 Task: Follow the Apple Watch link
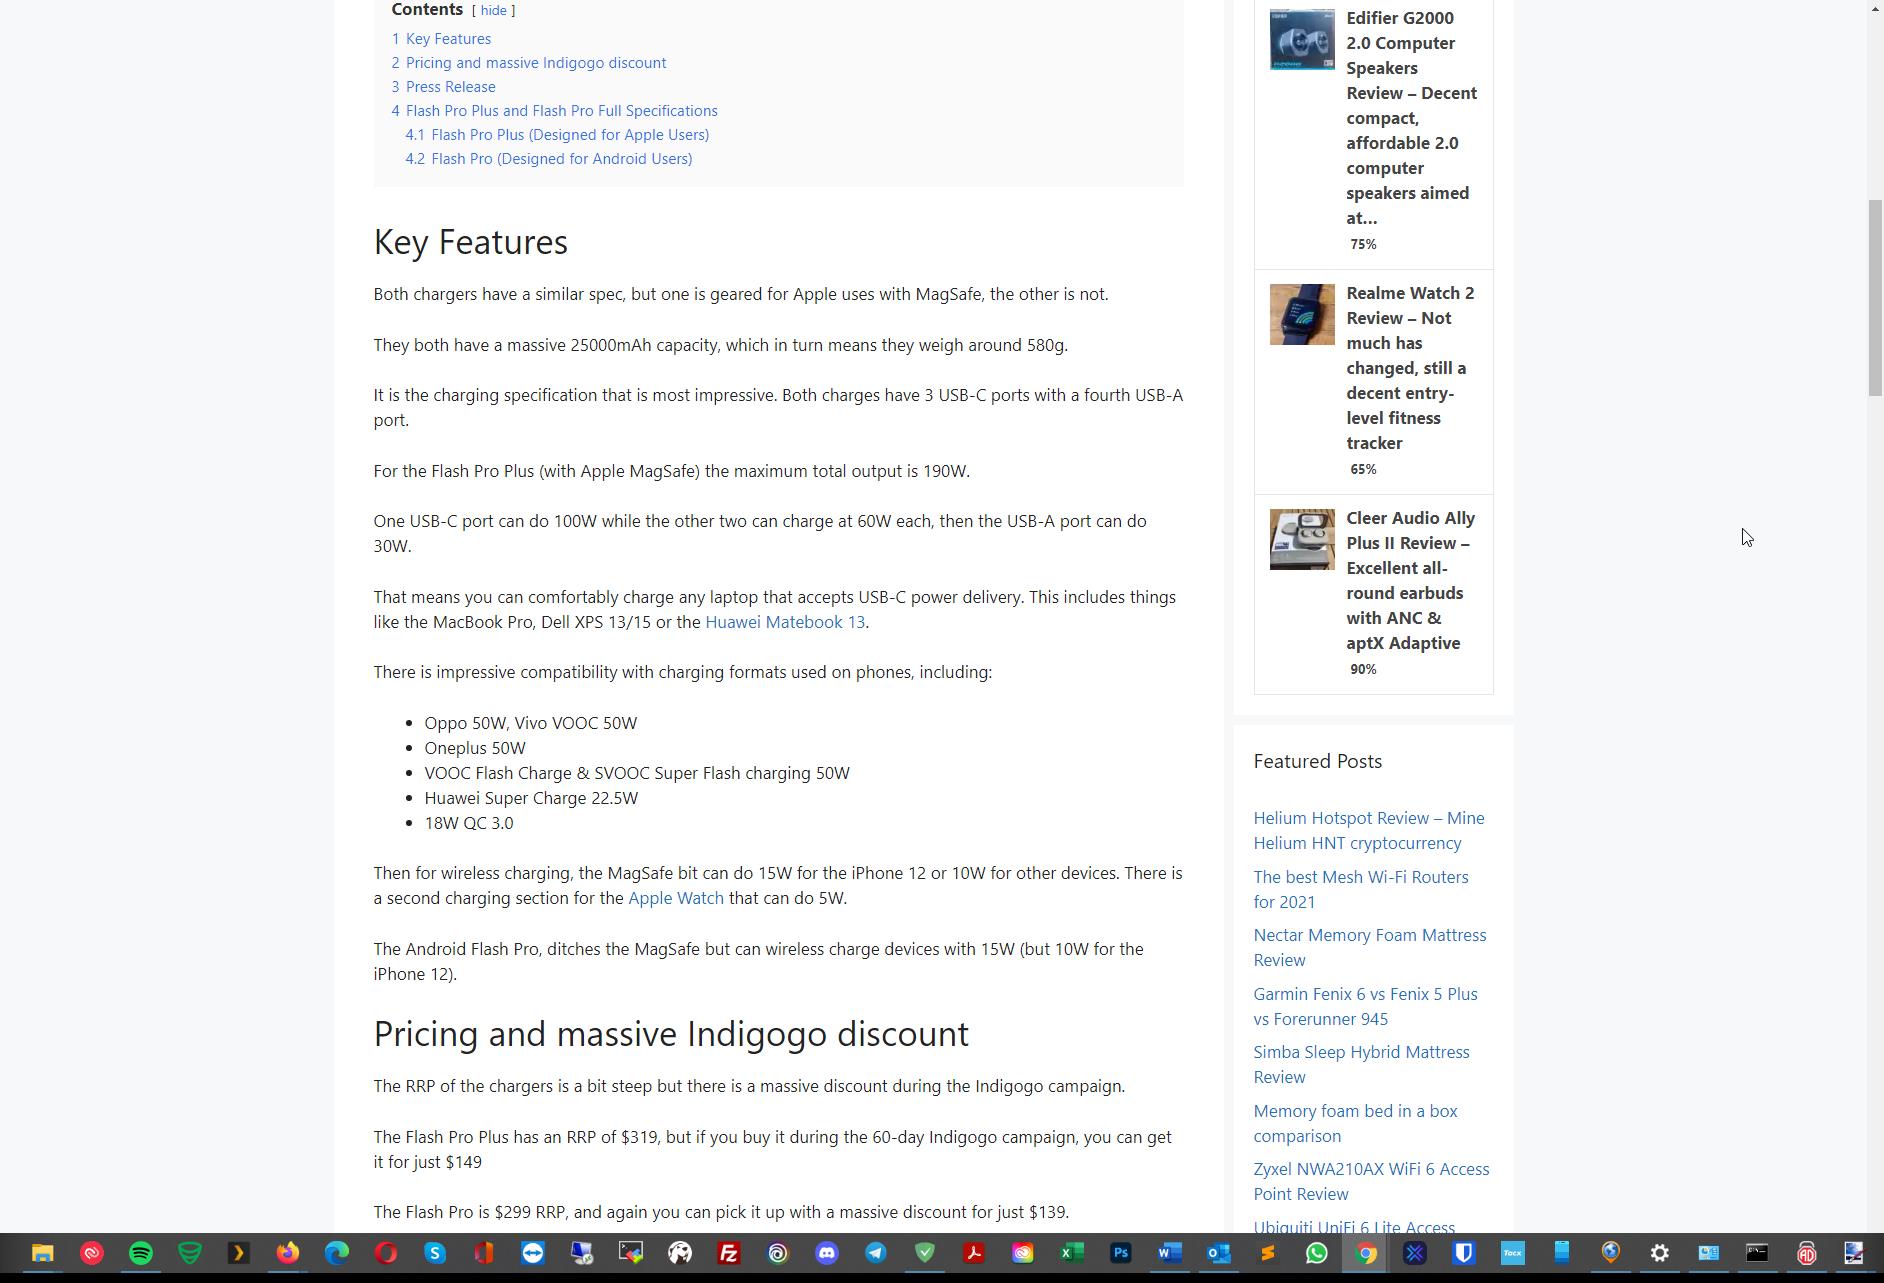675,898
